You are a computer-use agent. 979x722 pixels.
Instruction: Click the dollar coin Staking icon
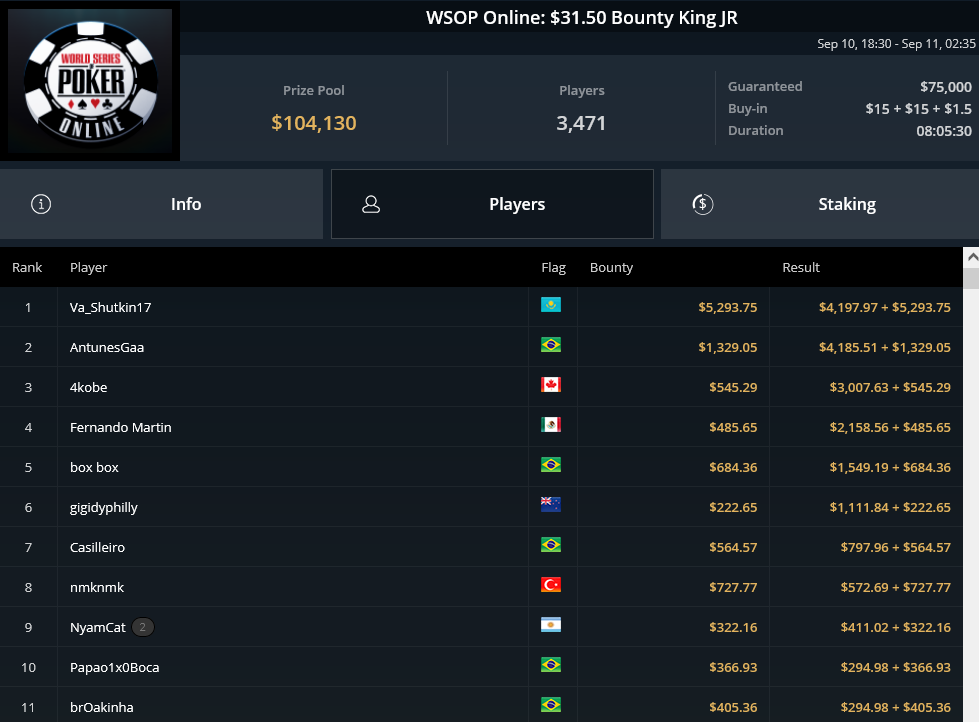click(702, 204)
